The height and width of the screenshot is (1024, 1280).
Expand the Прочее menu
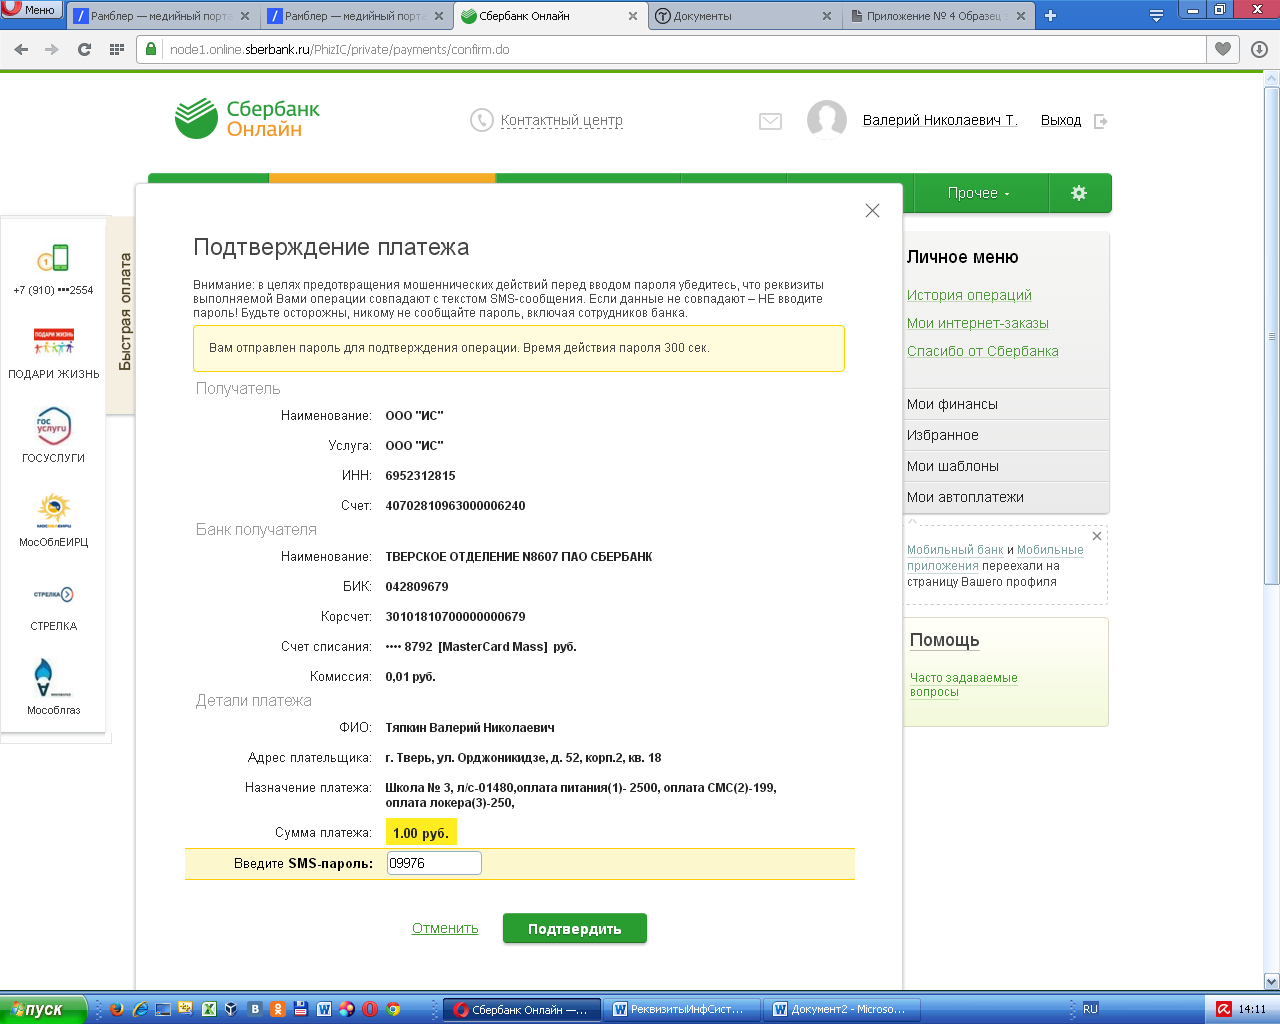click(979, 193)
